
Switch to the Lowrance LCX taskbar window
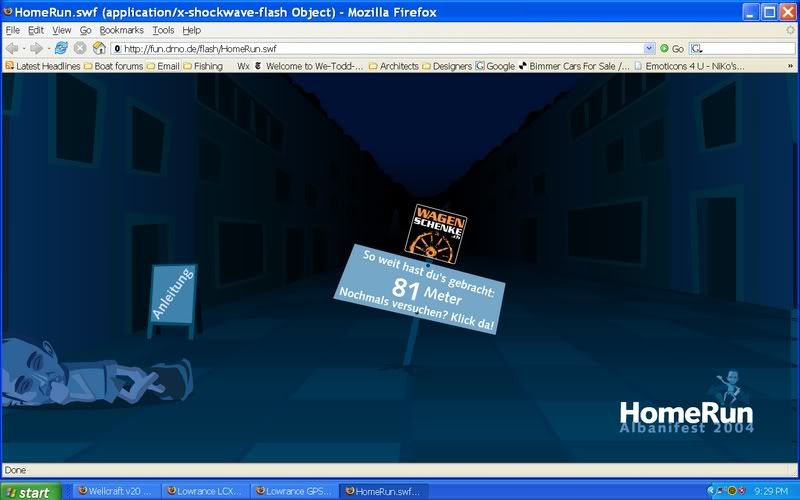click(x=206, y=491)
